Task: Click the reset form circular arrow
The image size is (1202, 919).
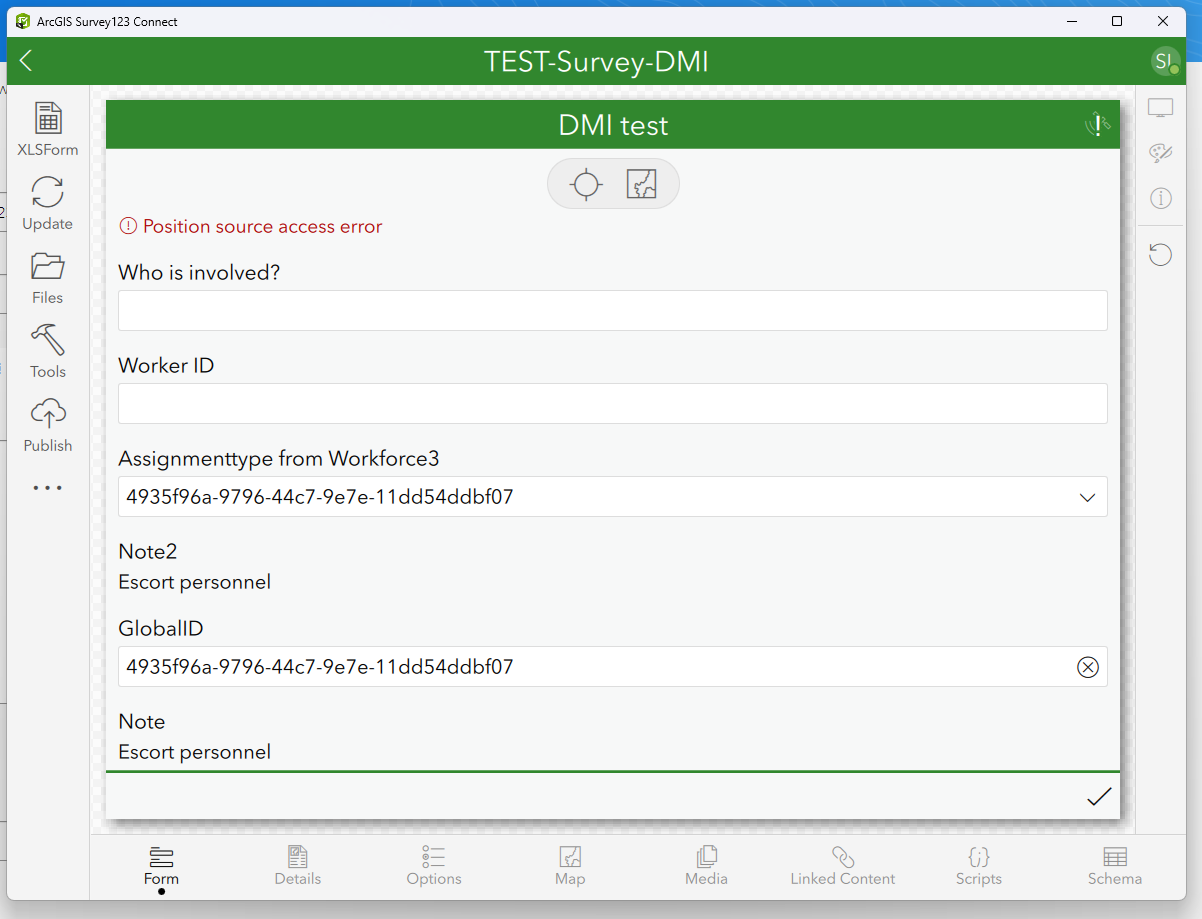Action: tap(1160, 255)
